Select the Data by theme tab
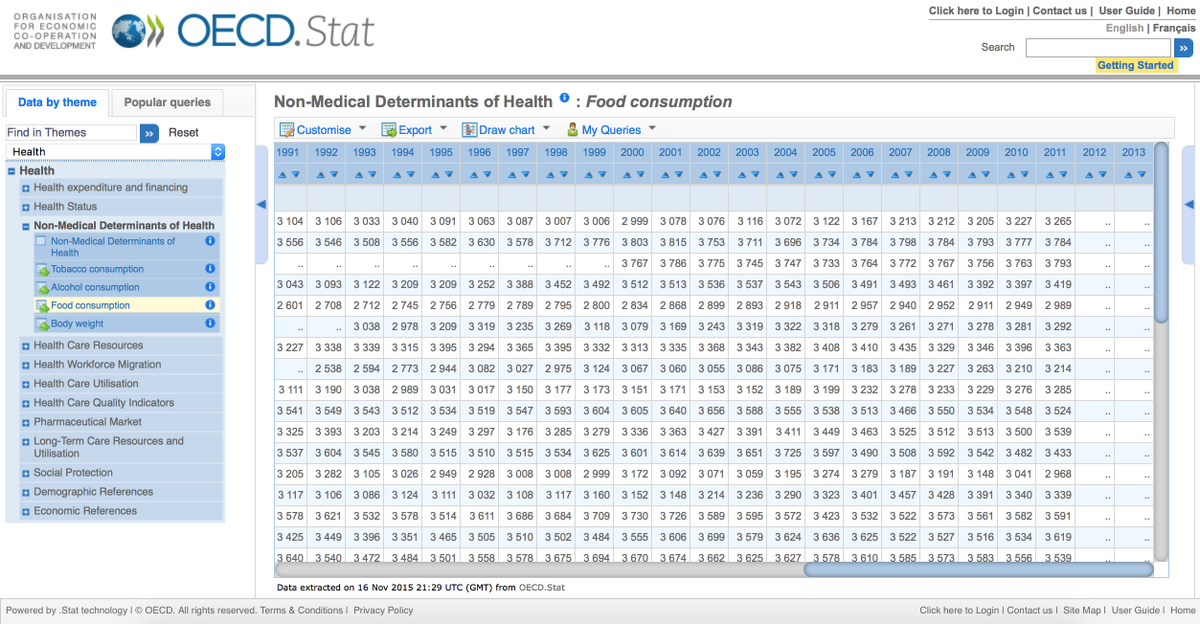This screenshot has width=1200, height=624. click(57, 102)
